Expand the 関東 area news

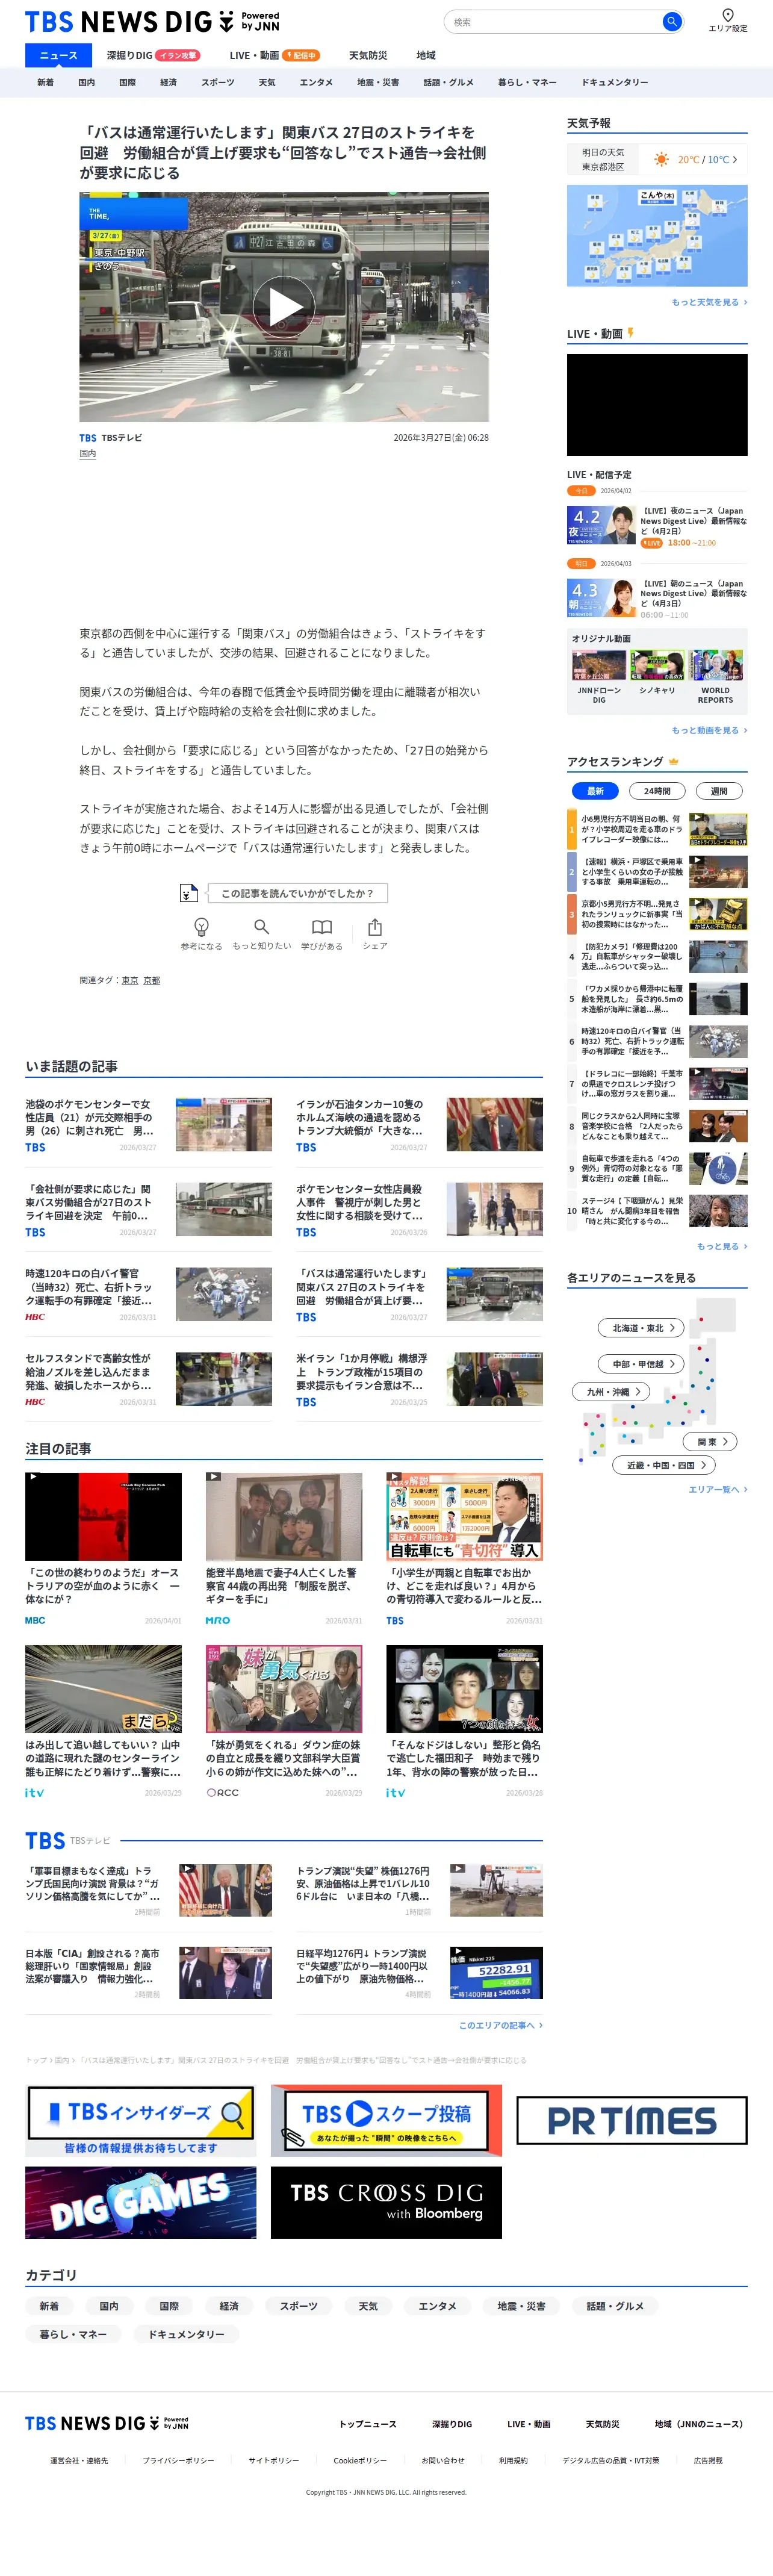(x=711, y=1441)
